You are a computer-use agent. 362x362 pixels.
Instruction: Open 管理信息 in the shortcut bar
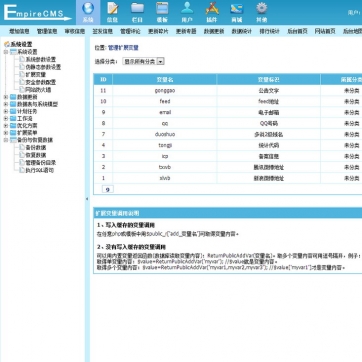(47, 31)
